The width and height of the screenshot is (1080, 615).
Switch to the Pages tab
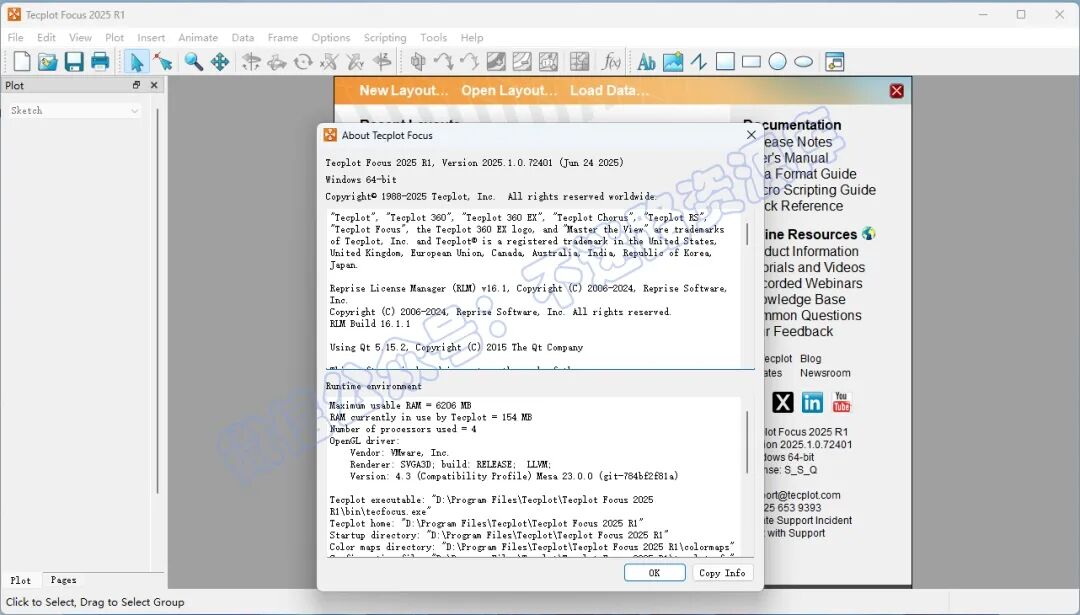(x=63, y=580)
